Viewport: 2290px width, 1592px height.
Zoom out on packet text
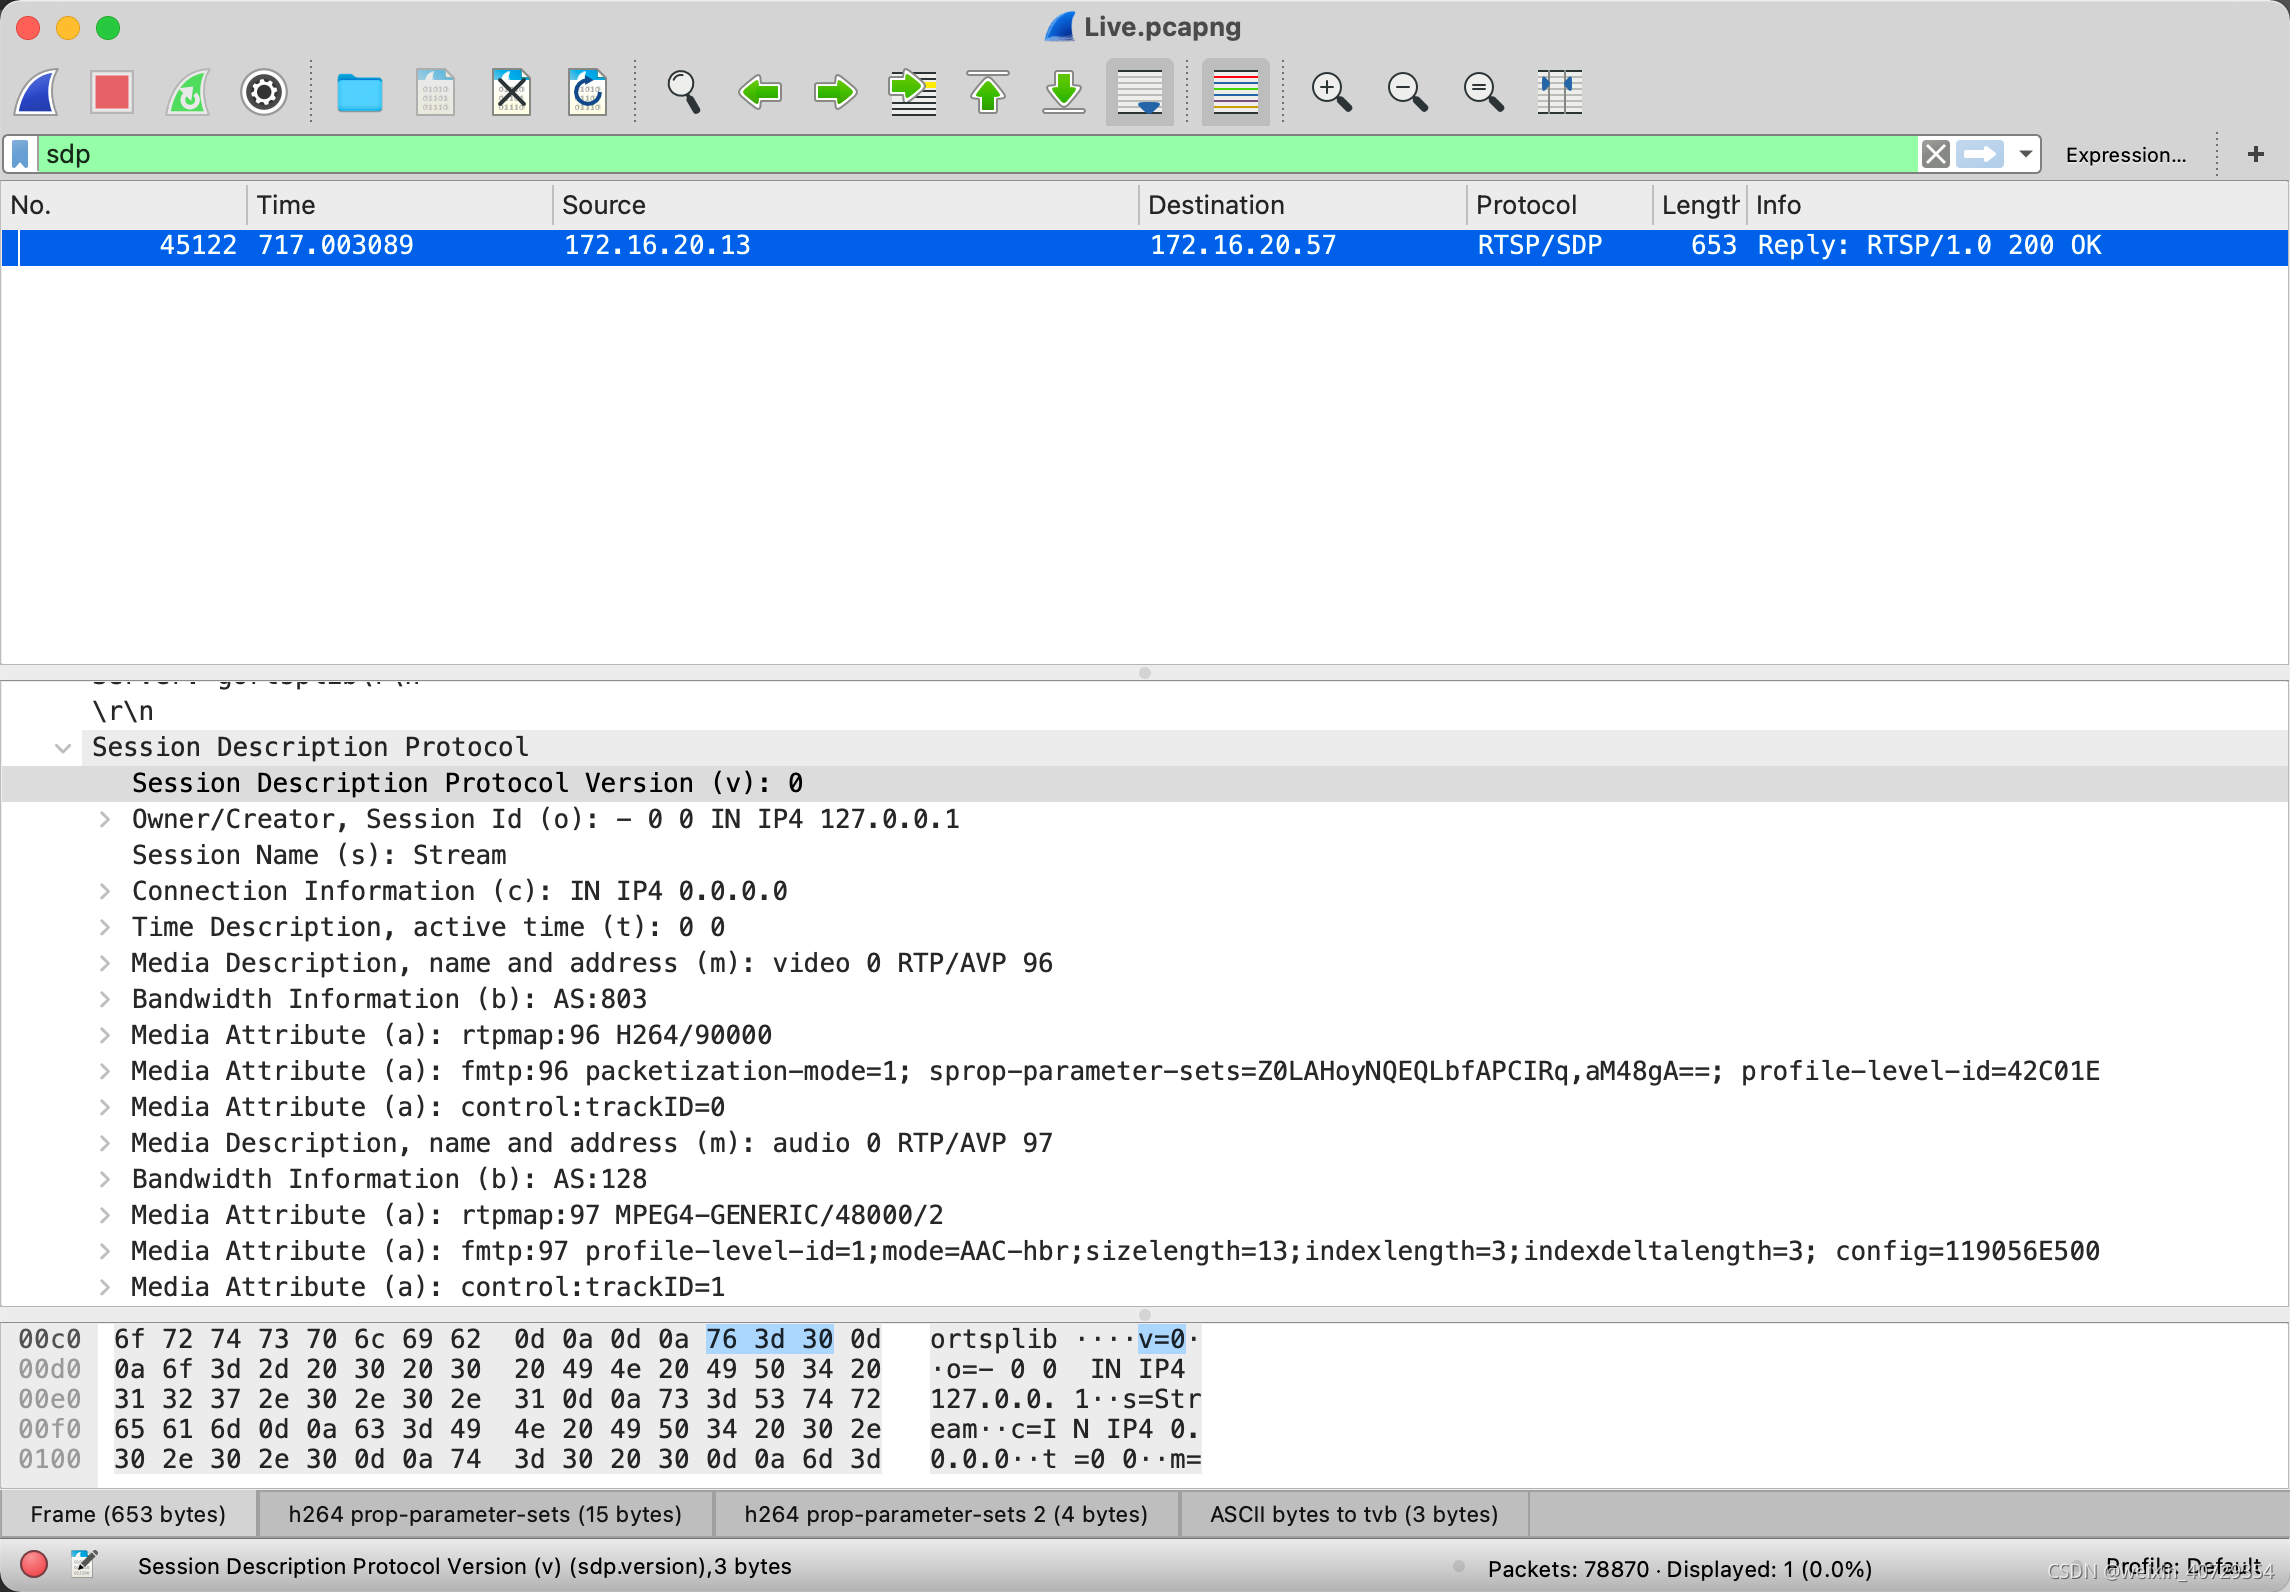pyautogui.click(x=1407, y=93)
